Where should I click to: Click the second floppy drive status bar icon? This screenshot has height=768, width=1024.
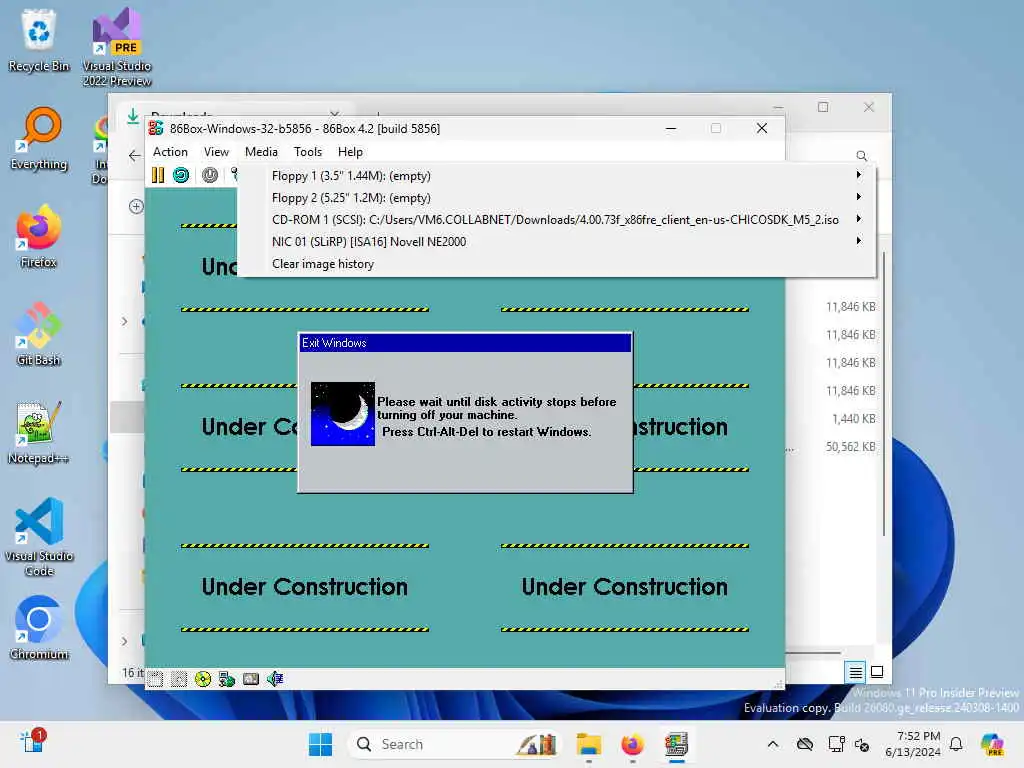(179, 679)
